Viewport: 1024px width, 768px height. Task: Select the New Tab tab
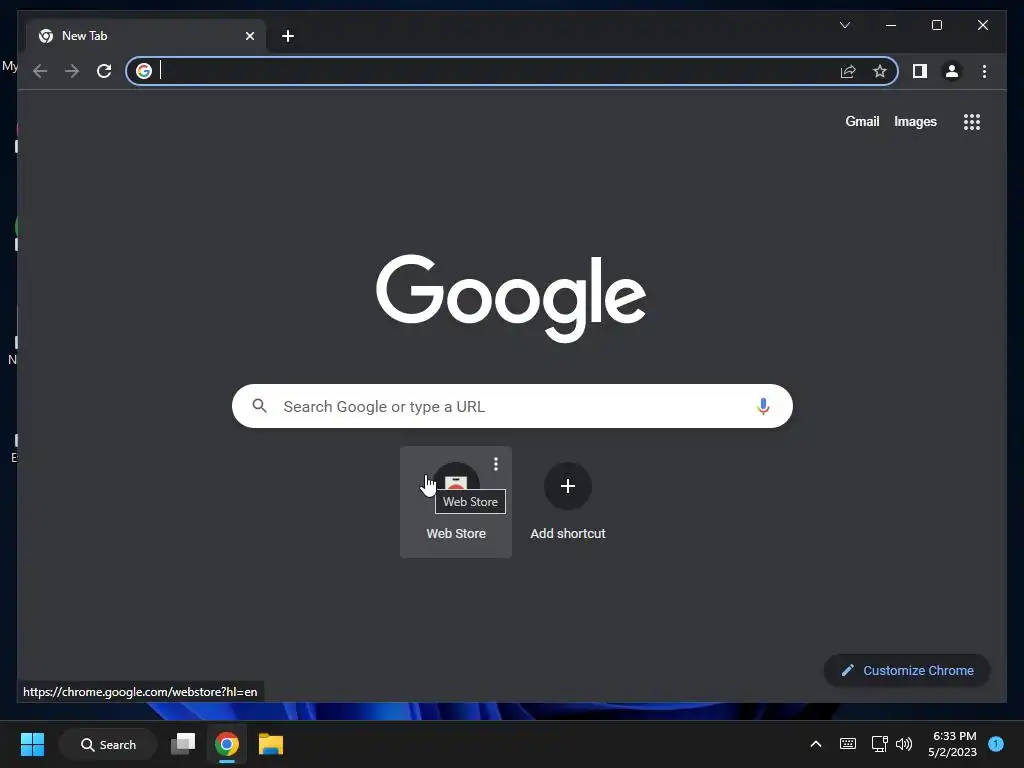click(x=145, y=36)
